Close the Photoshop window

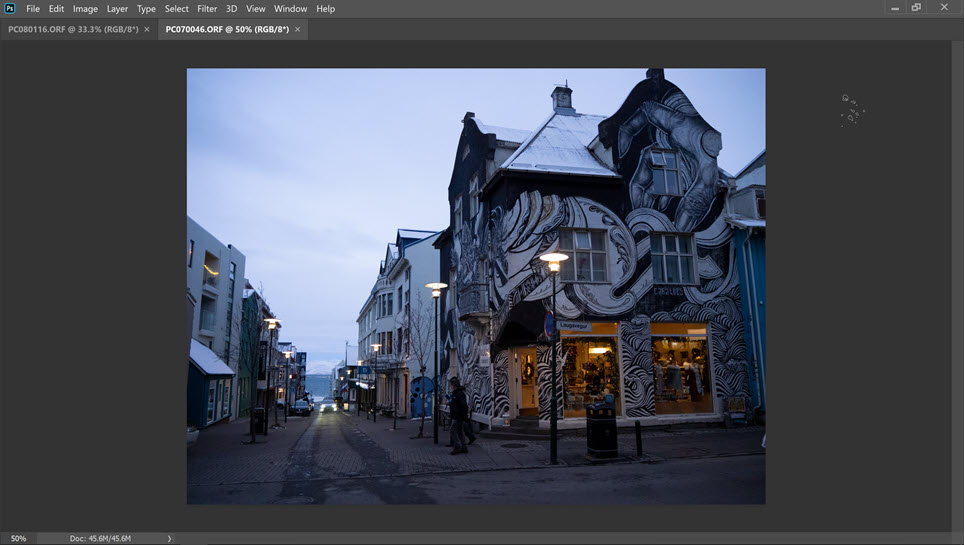[x=944, y=8]
